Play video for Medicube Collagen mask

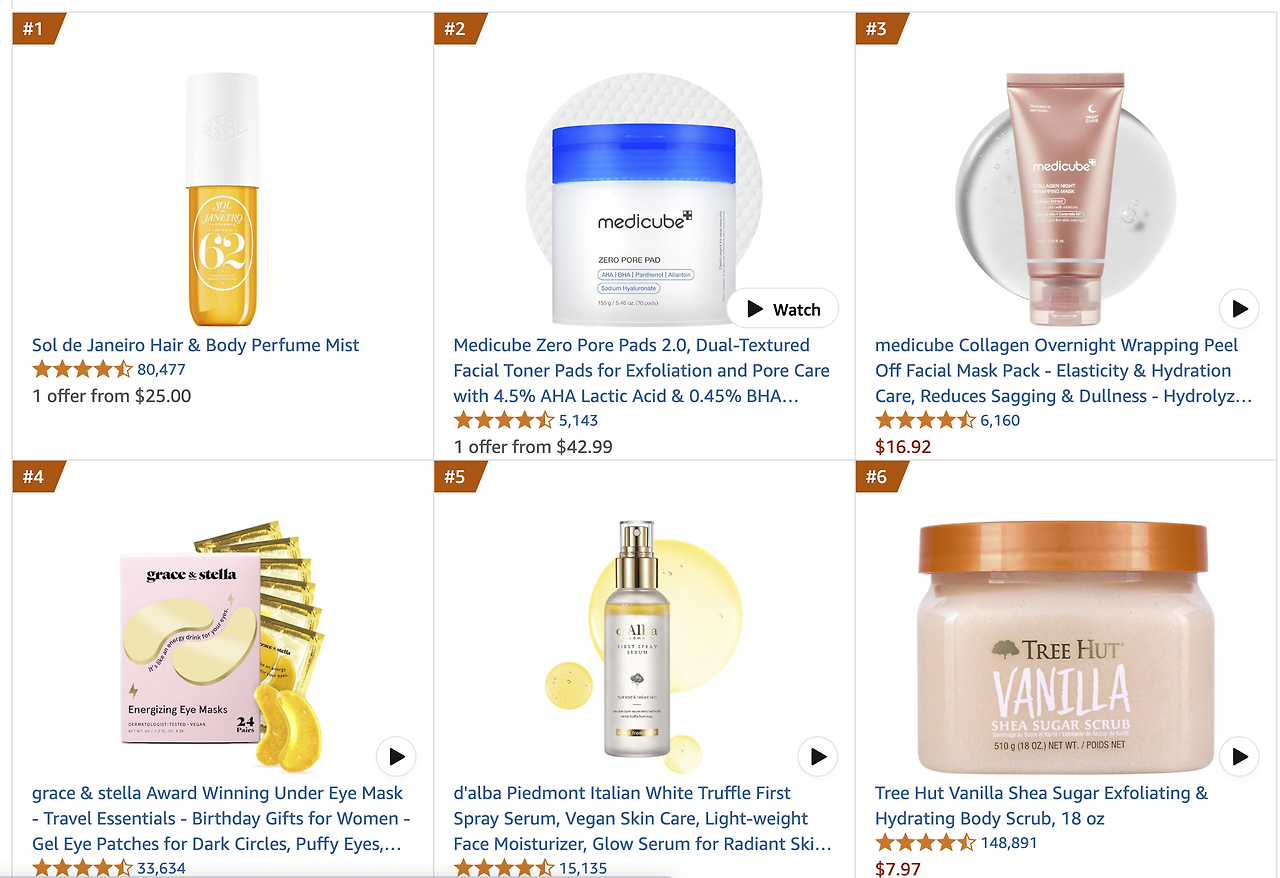[x=1239, y=309]
